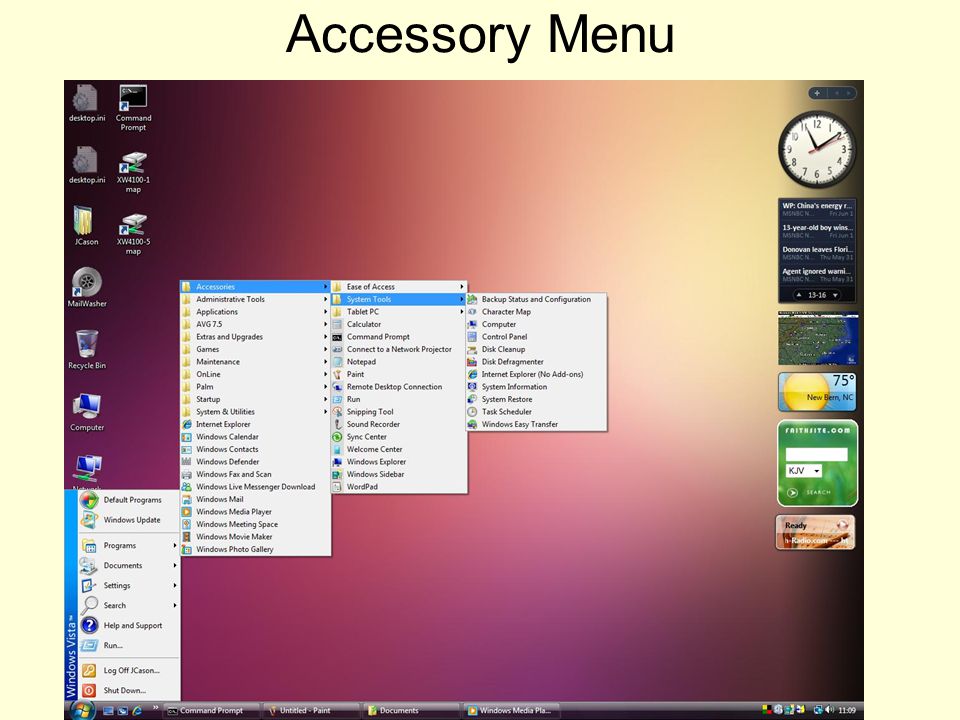Open the Recycle Bin desktop icon
The height and width of the screenshot is (720, 960).
coord(86,348)
